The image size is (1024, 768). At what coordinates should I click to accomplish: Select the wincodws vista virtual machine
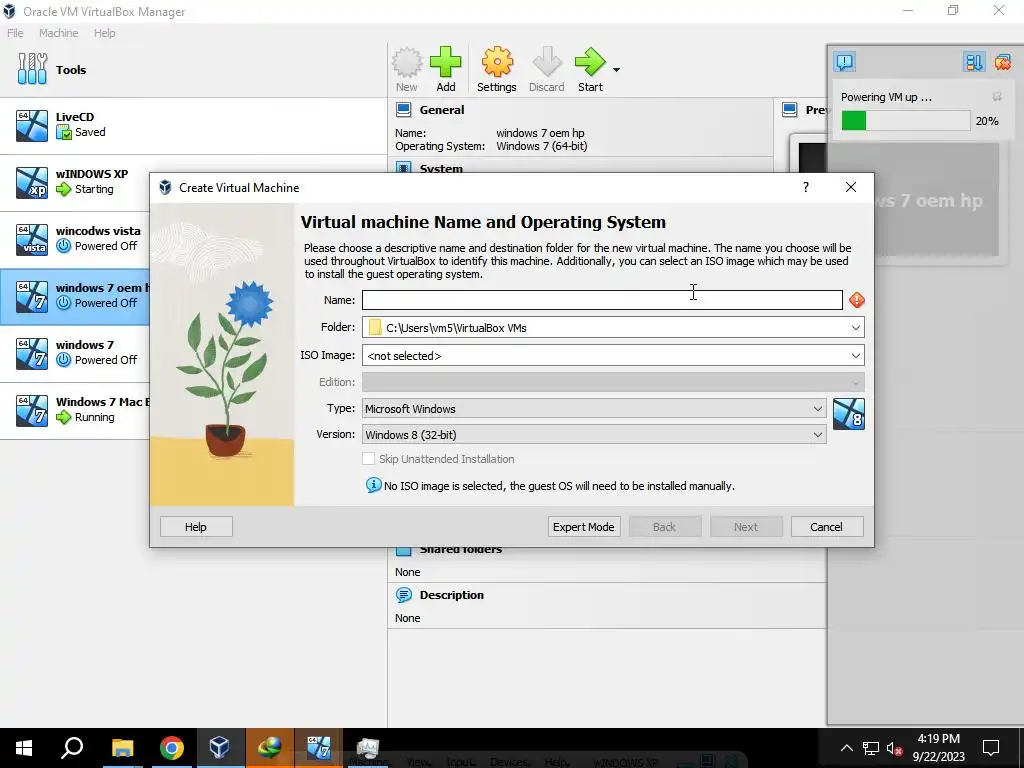74,240
